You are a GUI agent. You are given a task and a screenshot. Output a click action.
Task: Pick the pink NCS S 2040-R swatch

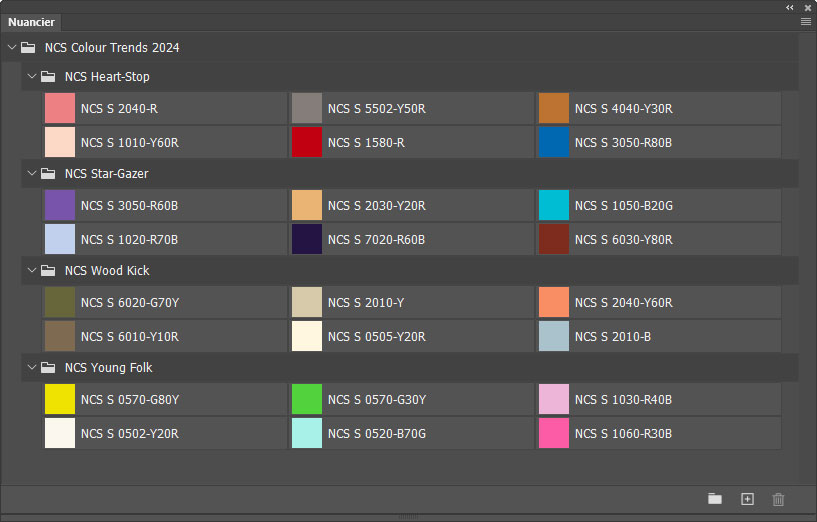pos(60,108)
